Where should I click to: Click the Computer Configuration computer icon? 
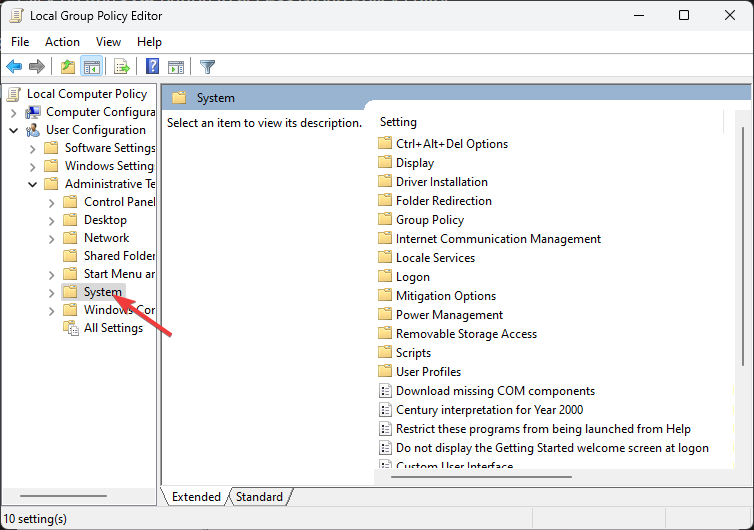pos(33,112)
